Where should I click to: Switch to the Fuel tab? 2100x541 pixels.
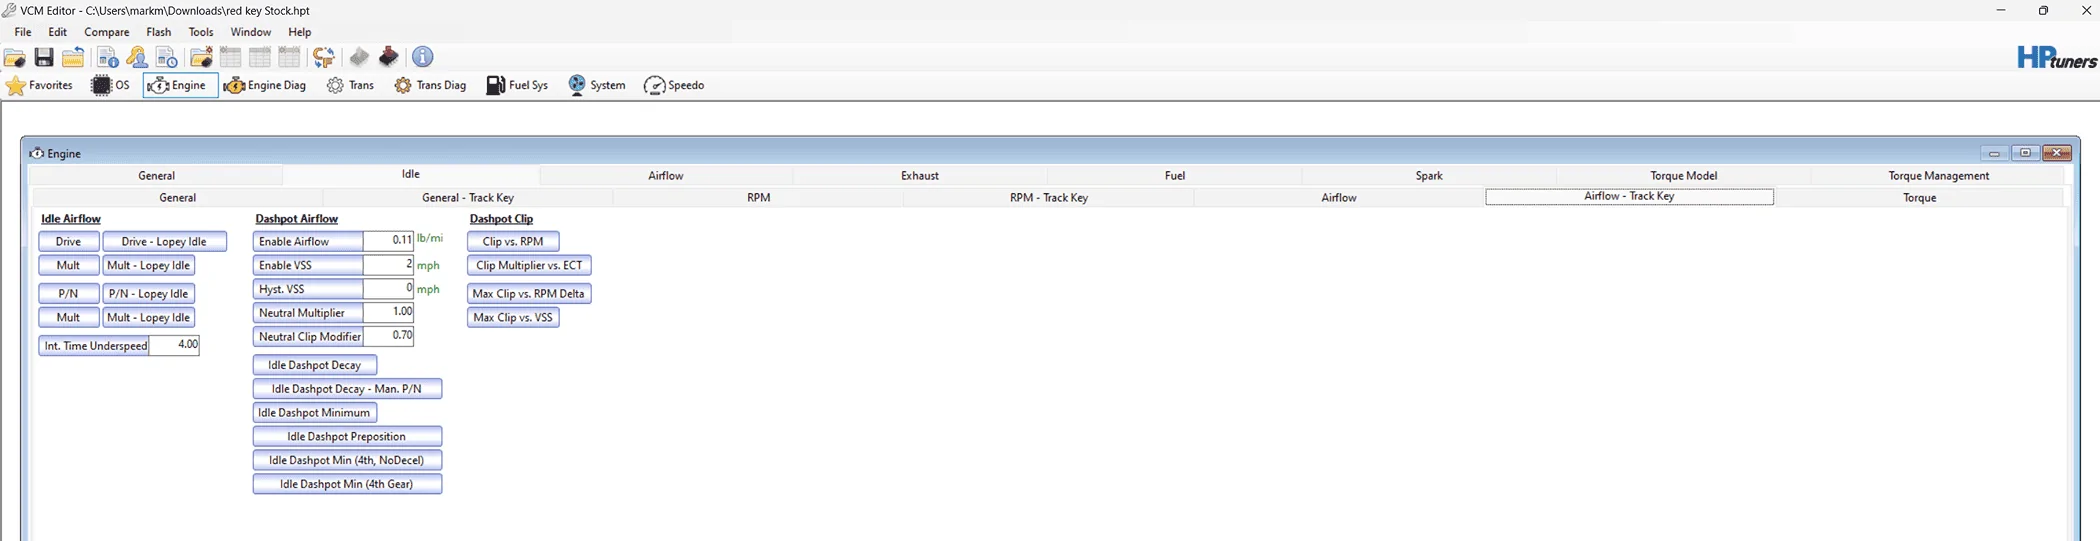point(1175,176)
